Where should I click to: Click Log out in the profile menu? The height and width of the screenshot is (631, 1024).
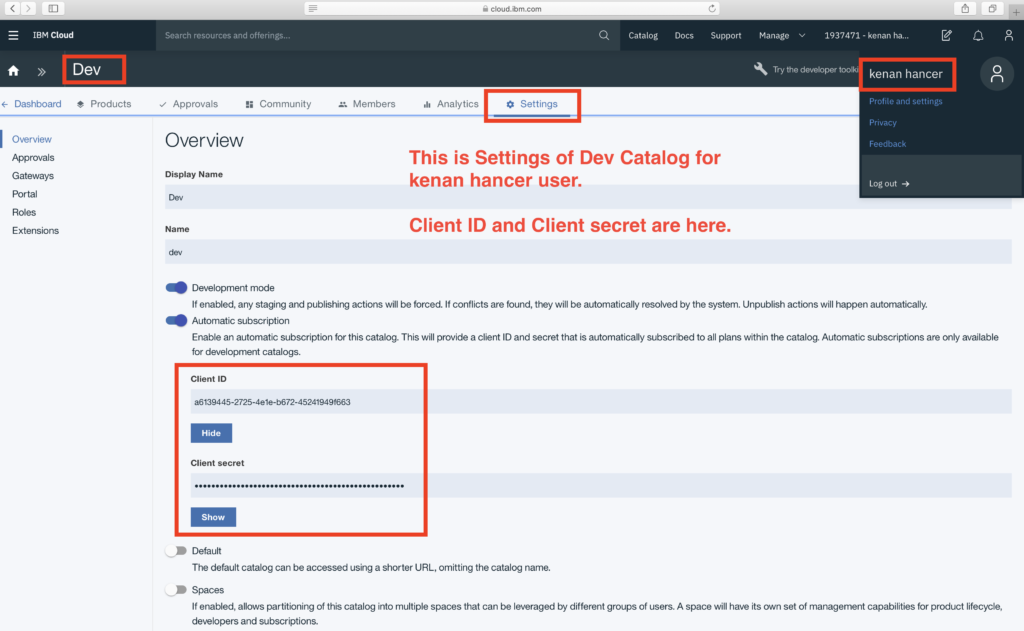coord(889,184)
